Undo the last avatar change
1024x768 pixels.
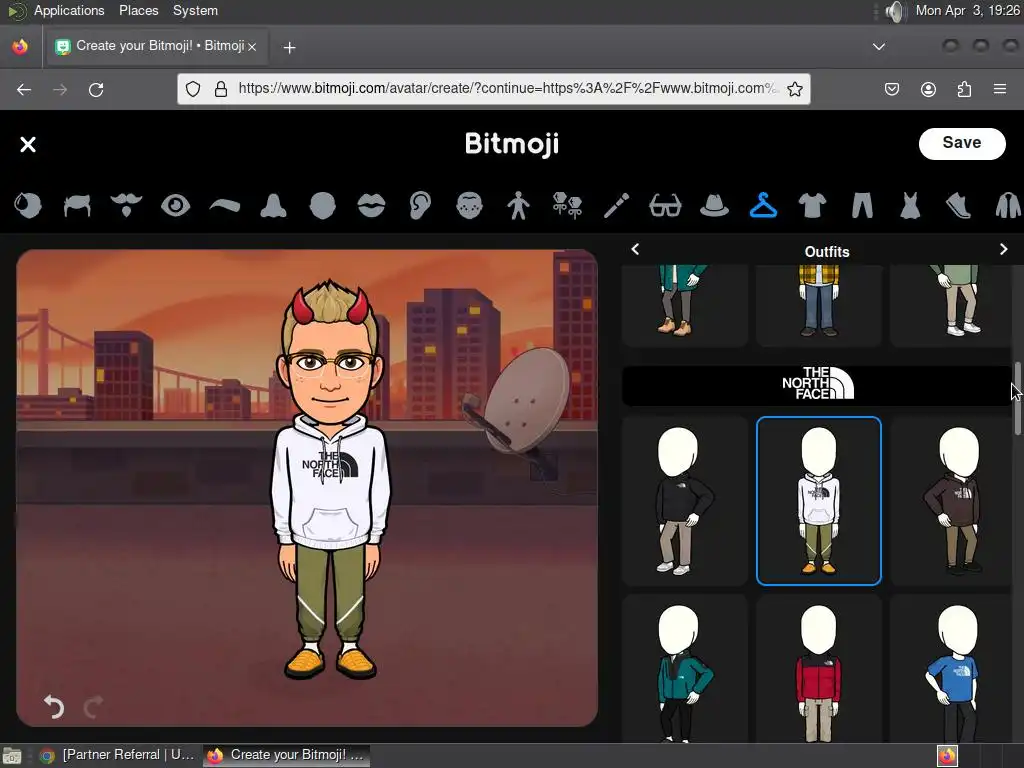[x=54, y=707]
